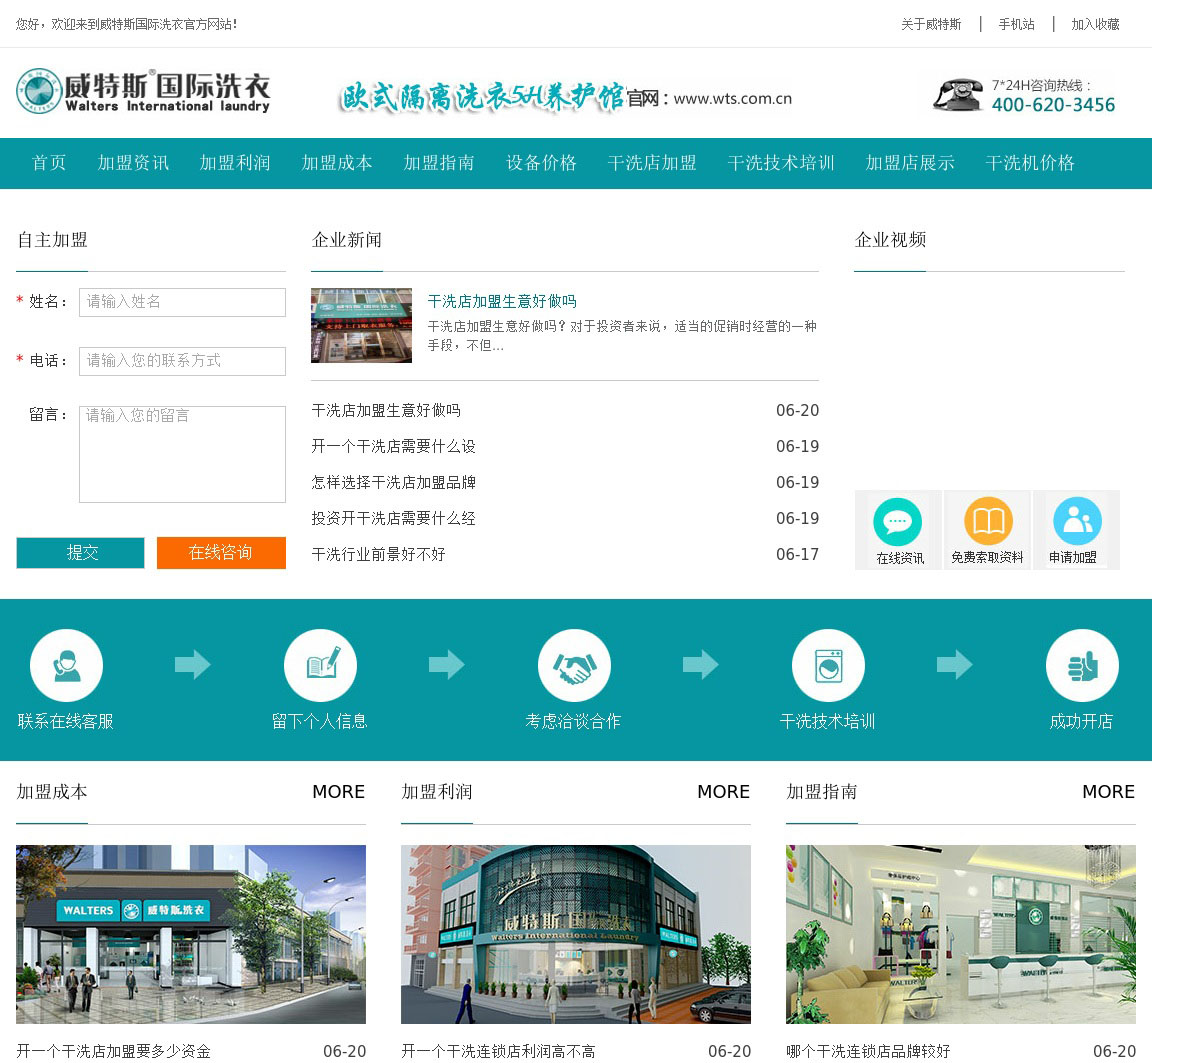1200x1063 pixels.
Task: Go to 干洗技术培训 in the nav bar
Action: click(x=781, y=163)
